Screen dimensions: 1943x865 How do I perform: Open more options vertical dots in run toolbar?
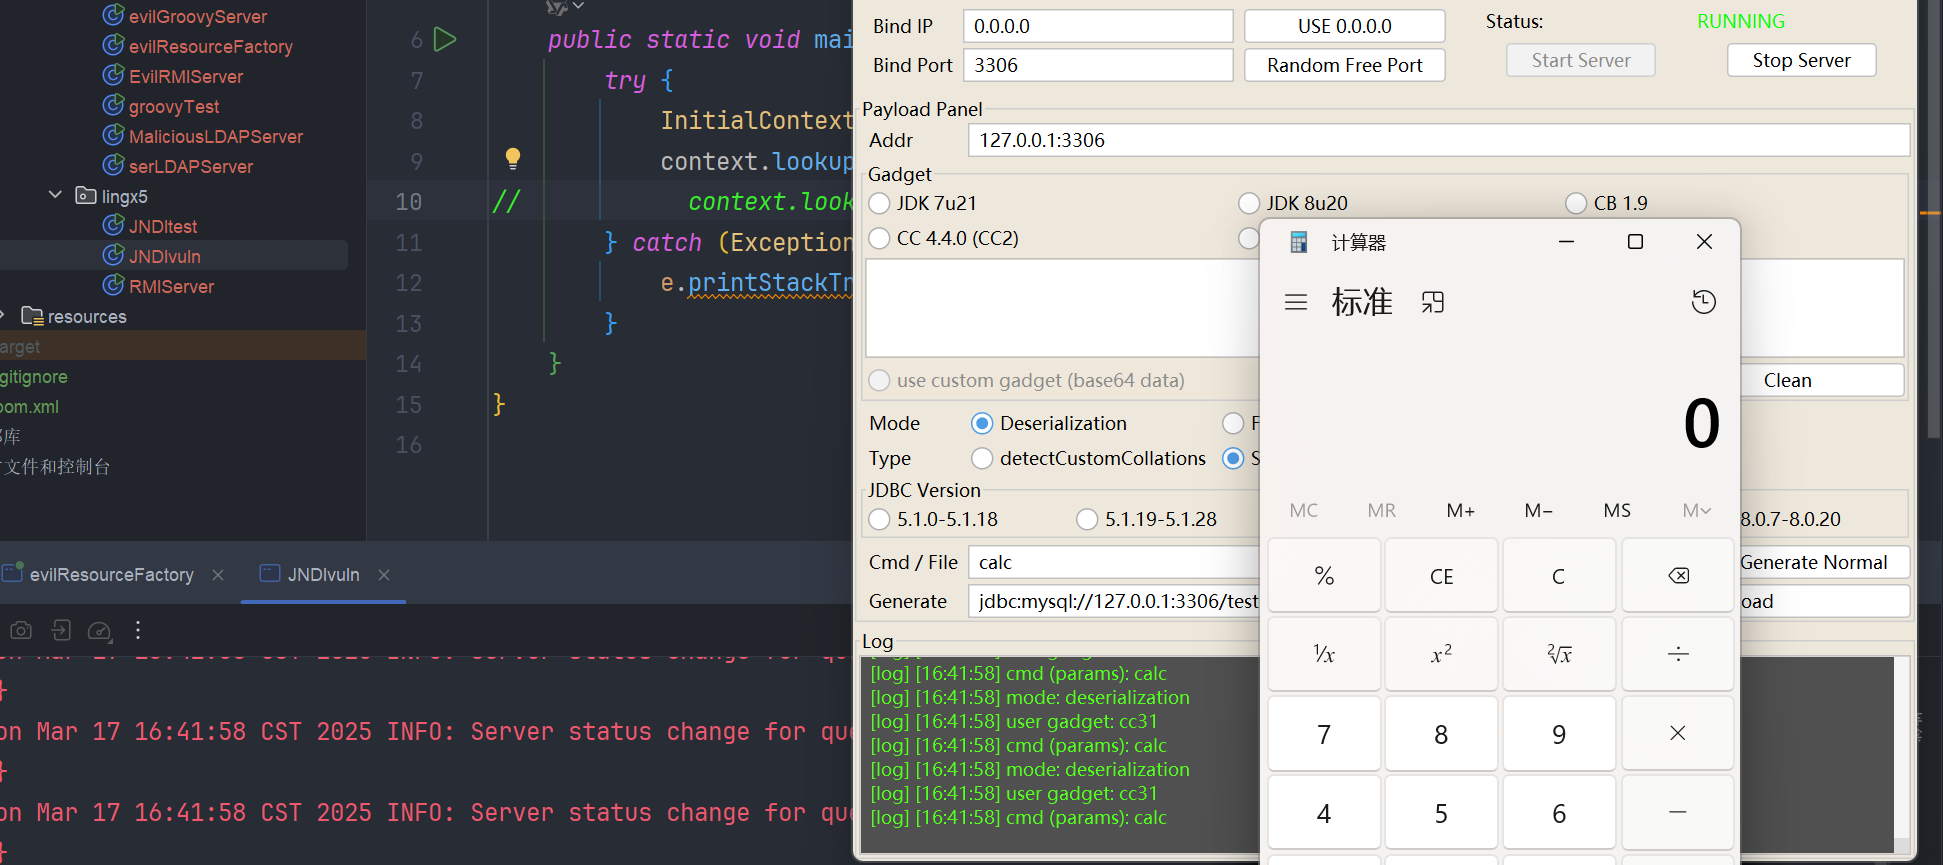coord(138,630)
